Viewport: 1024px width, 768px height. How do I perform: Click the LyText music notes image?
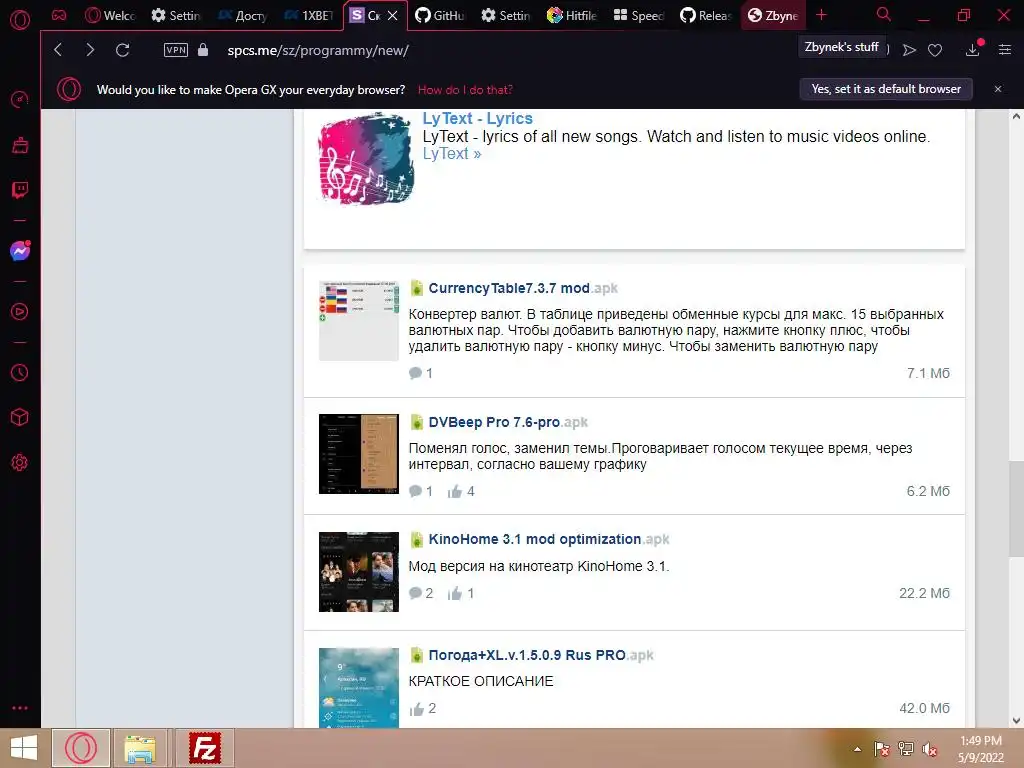coord(366,159)
